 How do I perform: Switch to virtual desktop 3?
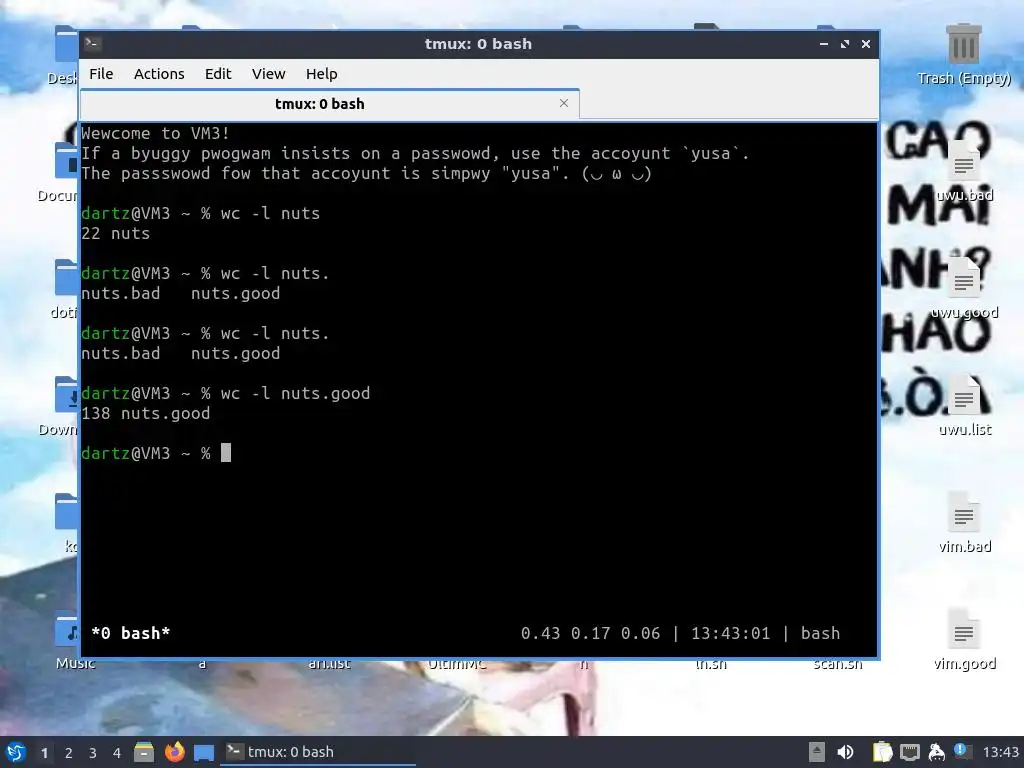click(x=93, y=753)
